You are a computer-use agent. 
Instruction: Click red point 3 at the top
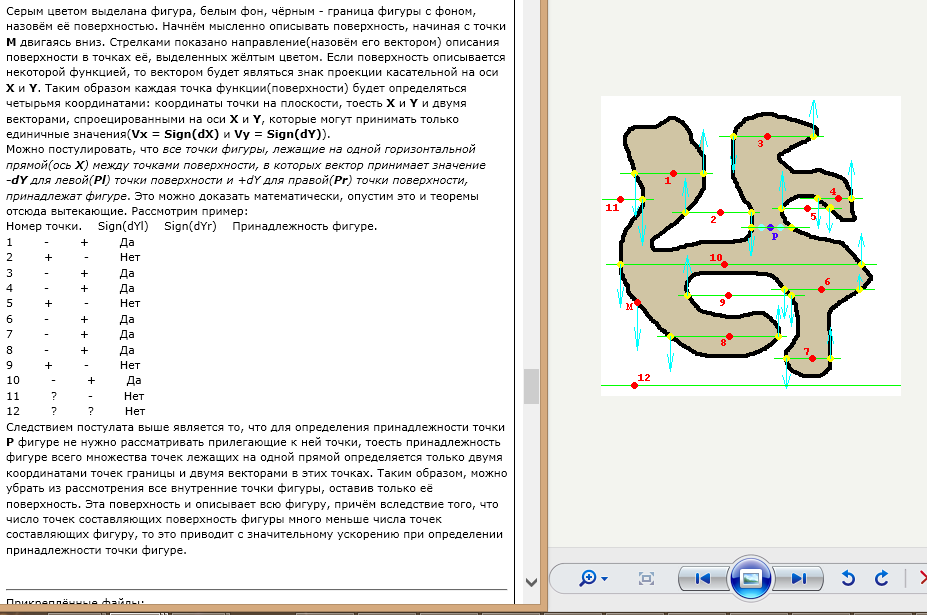point(767,136)
